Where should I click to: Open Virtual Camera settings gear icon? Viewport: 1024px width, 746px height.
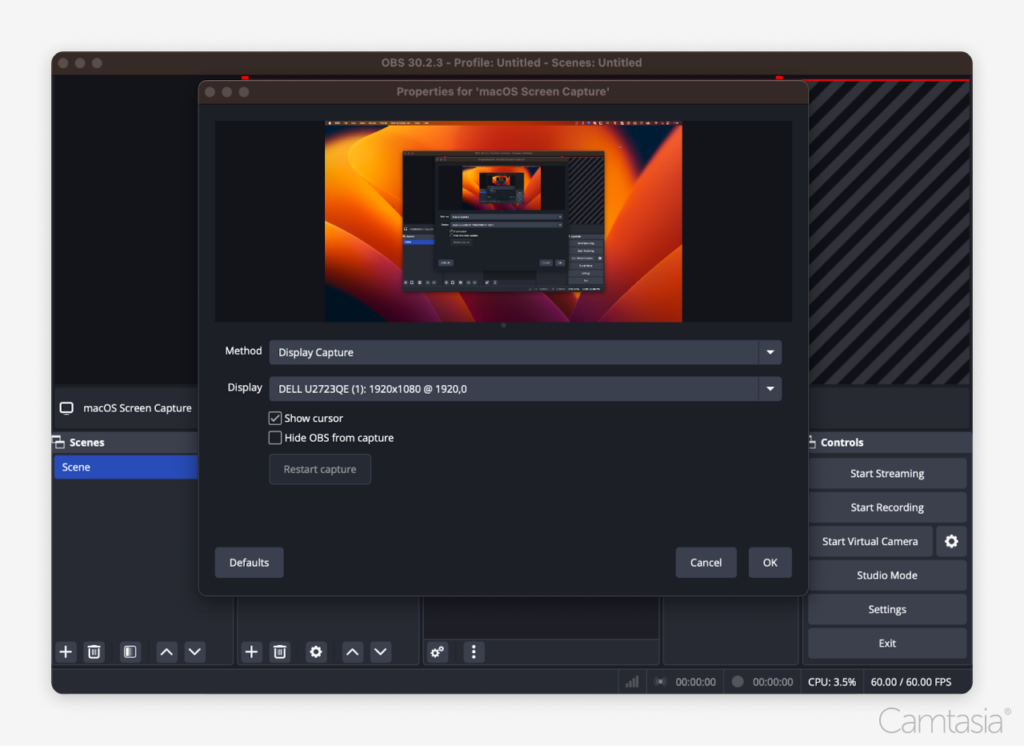coord(952,541)
